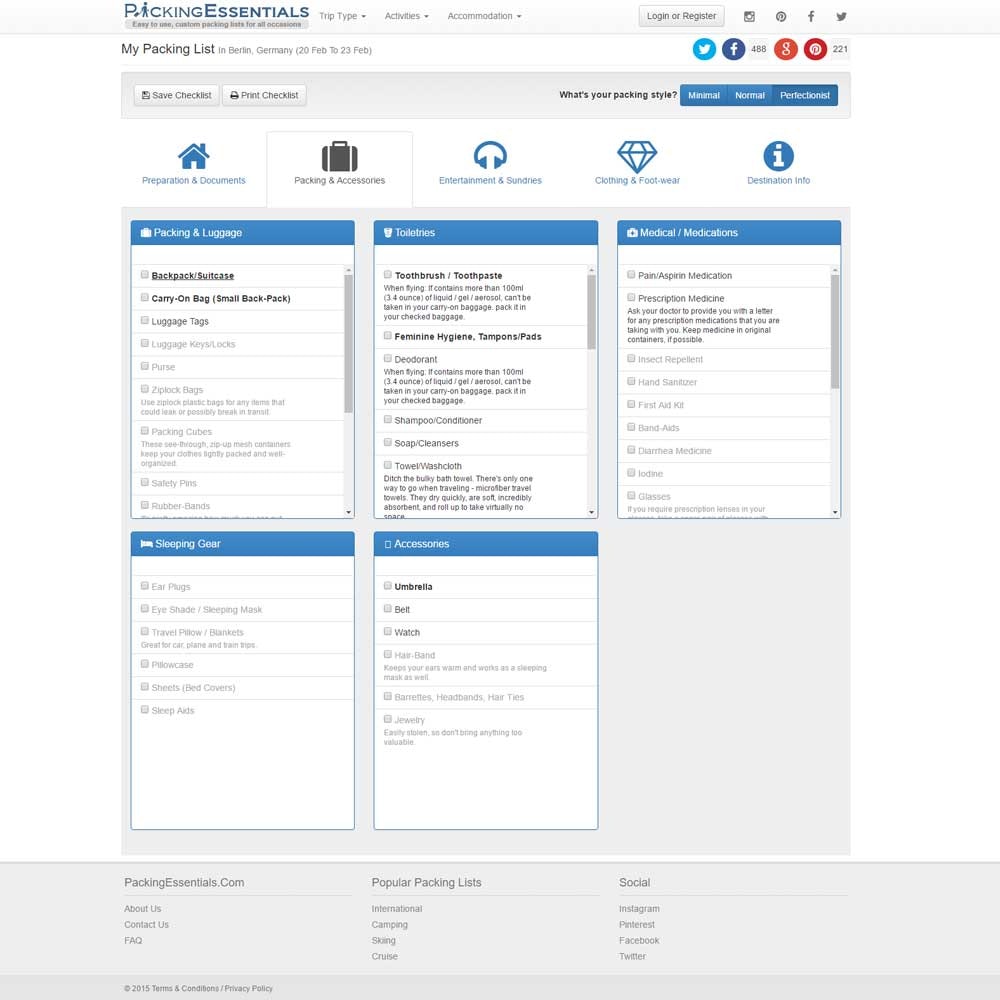Open International packing list link
The width and height of the screenshot is (1000, 1000).
tap(397, 909)
